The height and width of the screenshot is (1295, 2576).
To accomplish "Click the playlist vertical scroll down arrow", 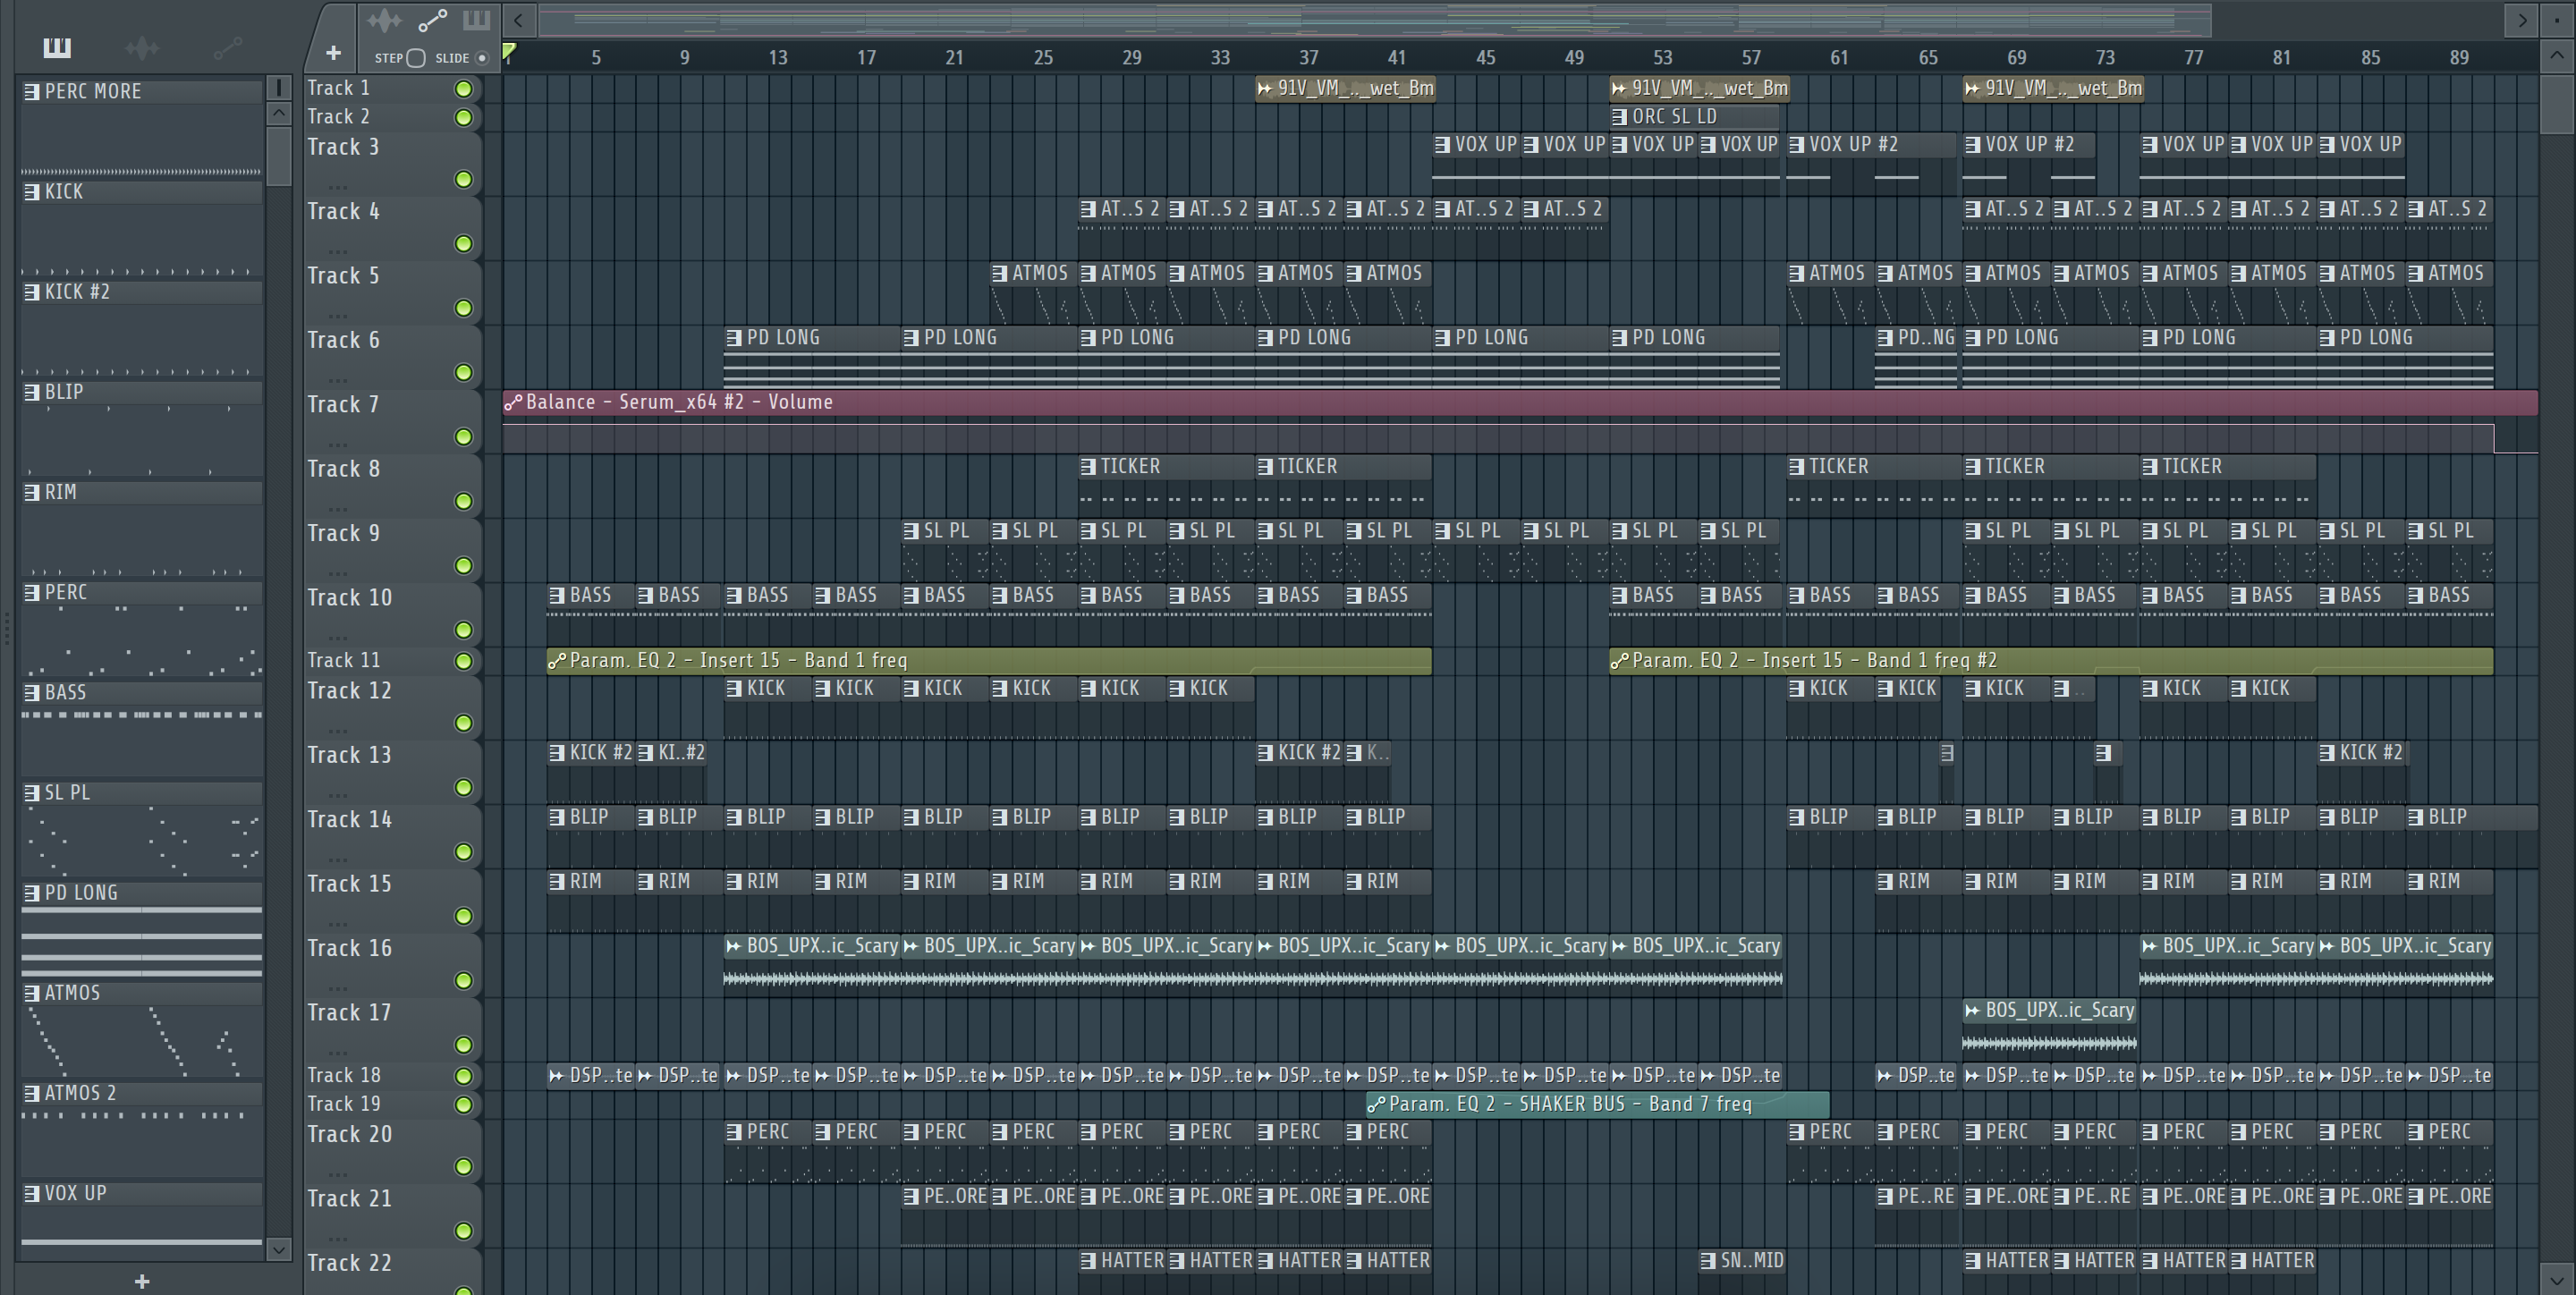I will [2556, 1278].
